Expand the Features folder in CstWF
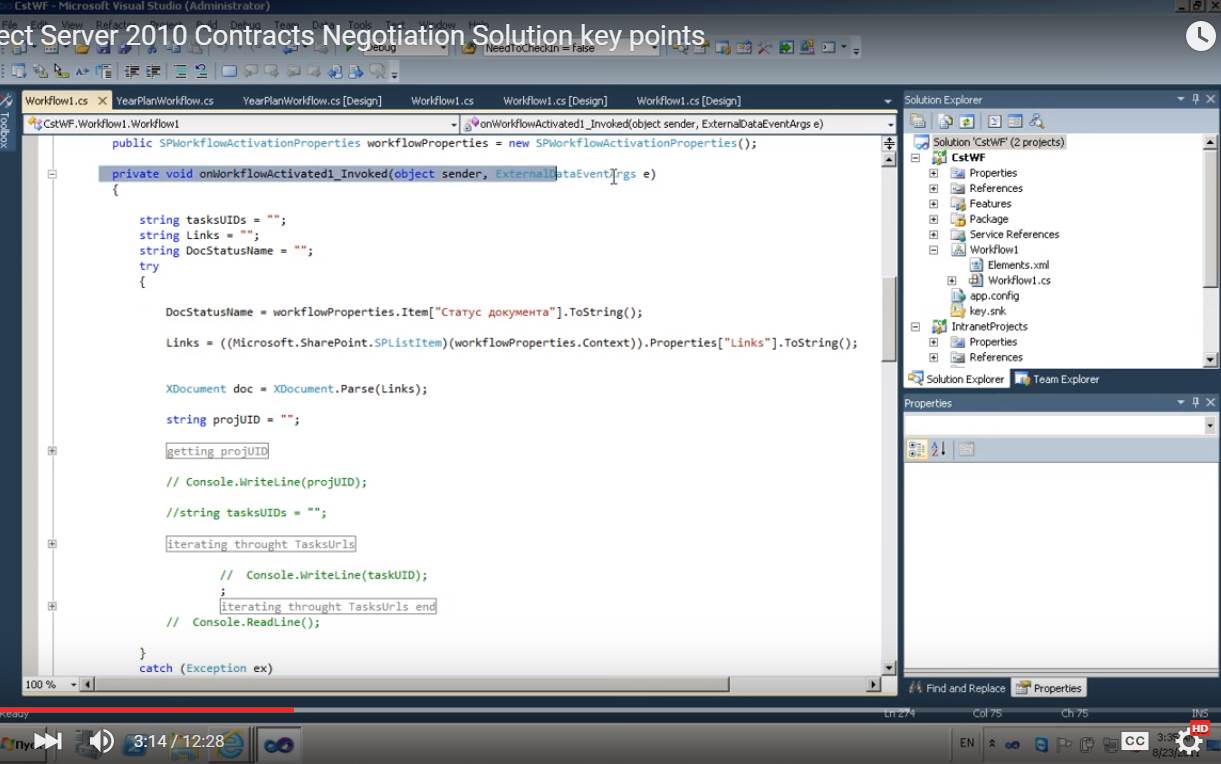 (x=933, y=204)
